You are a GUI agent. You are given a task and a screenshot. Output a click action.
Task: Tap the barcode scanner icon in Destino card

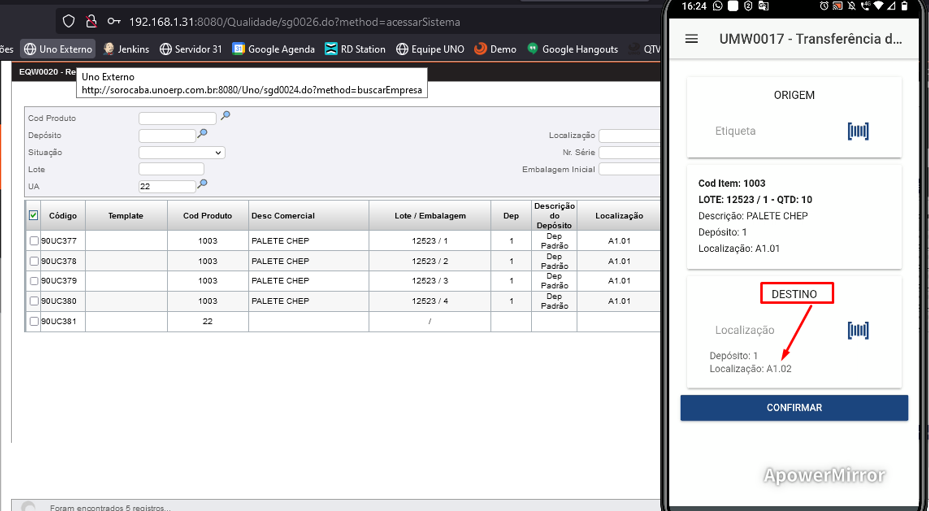(857, 330)
